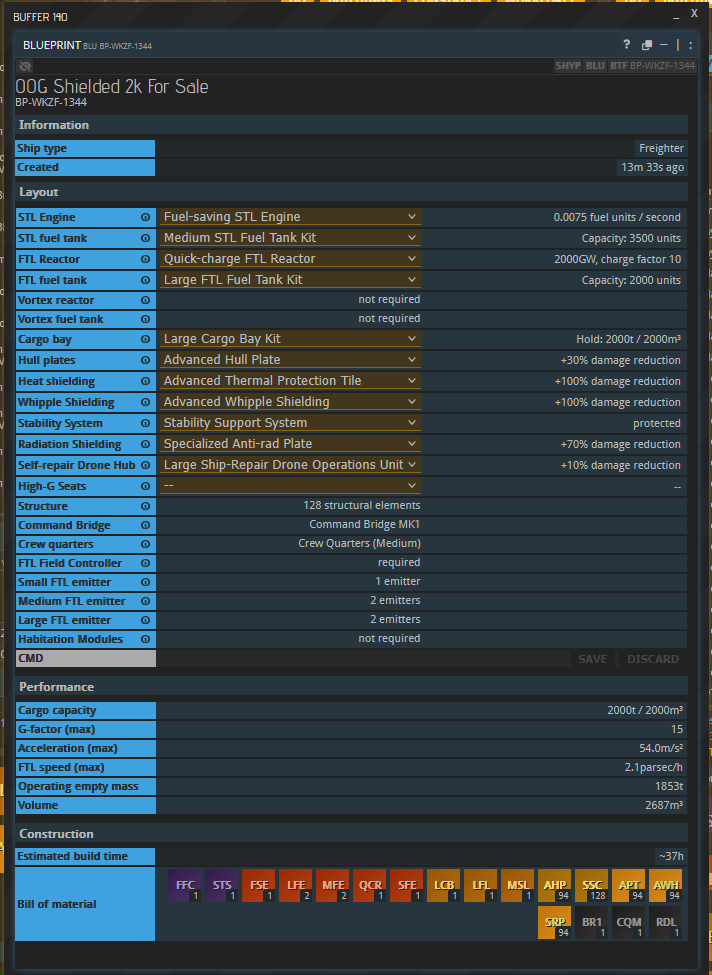Click the SRP material icon
Viewport: 712px width, 975px height.
[554, 923]
